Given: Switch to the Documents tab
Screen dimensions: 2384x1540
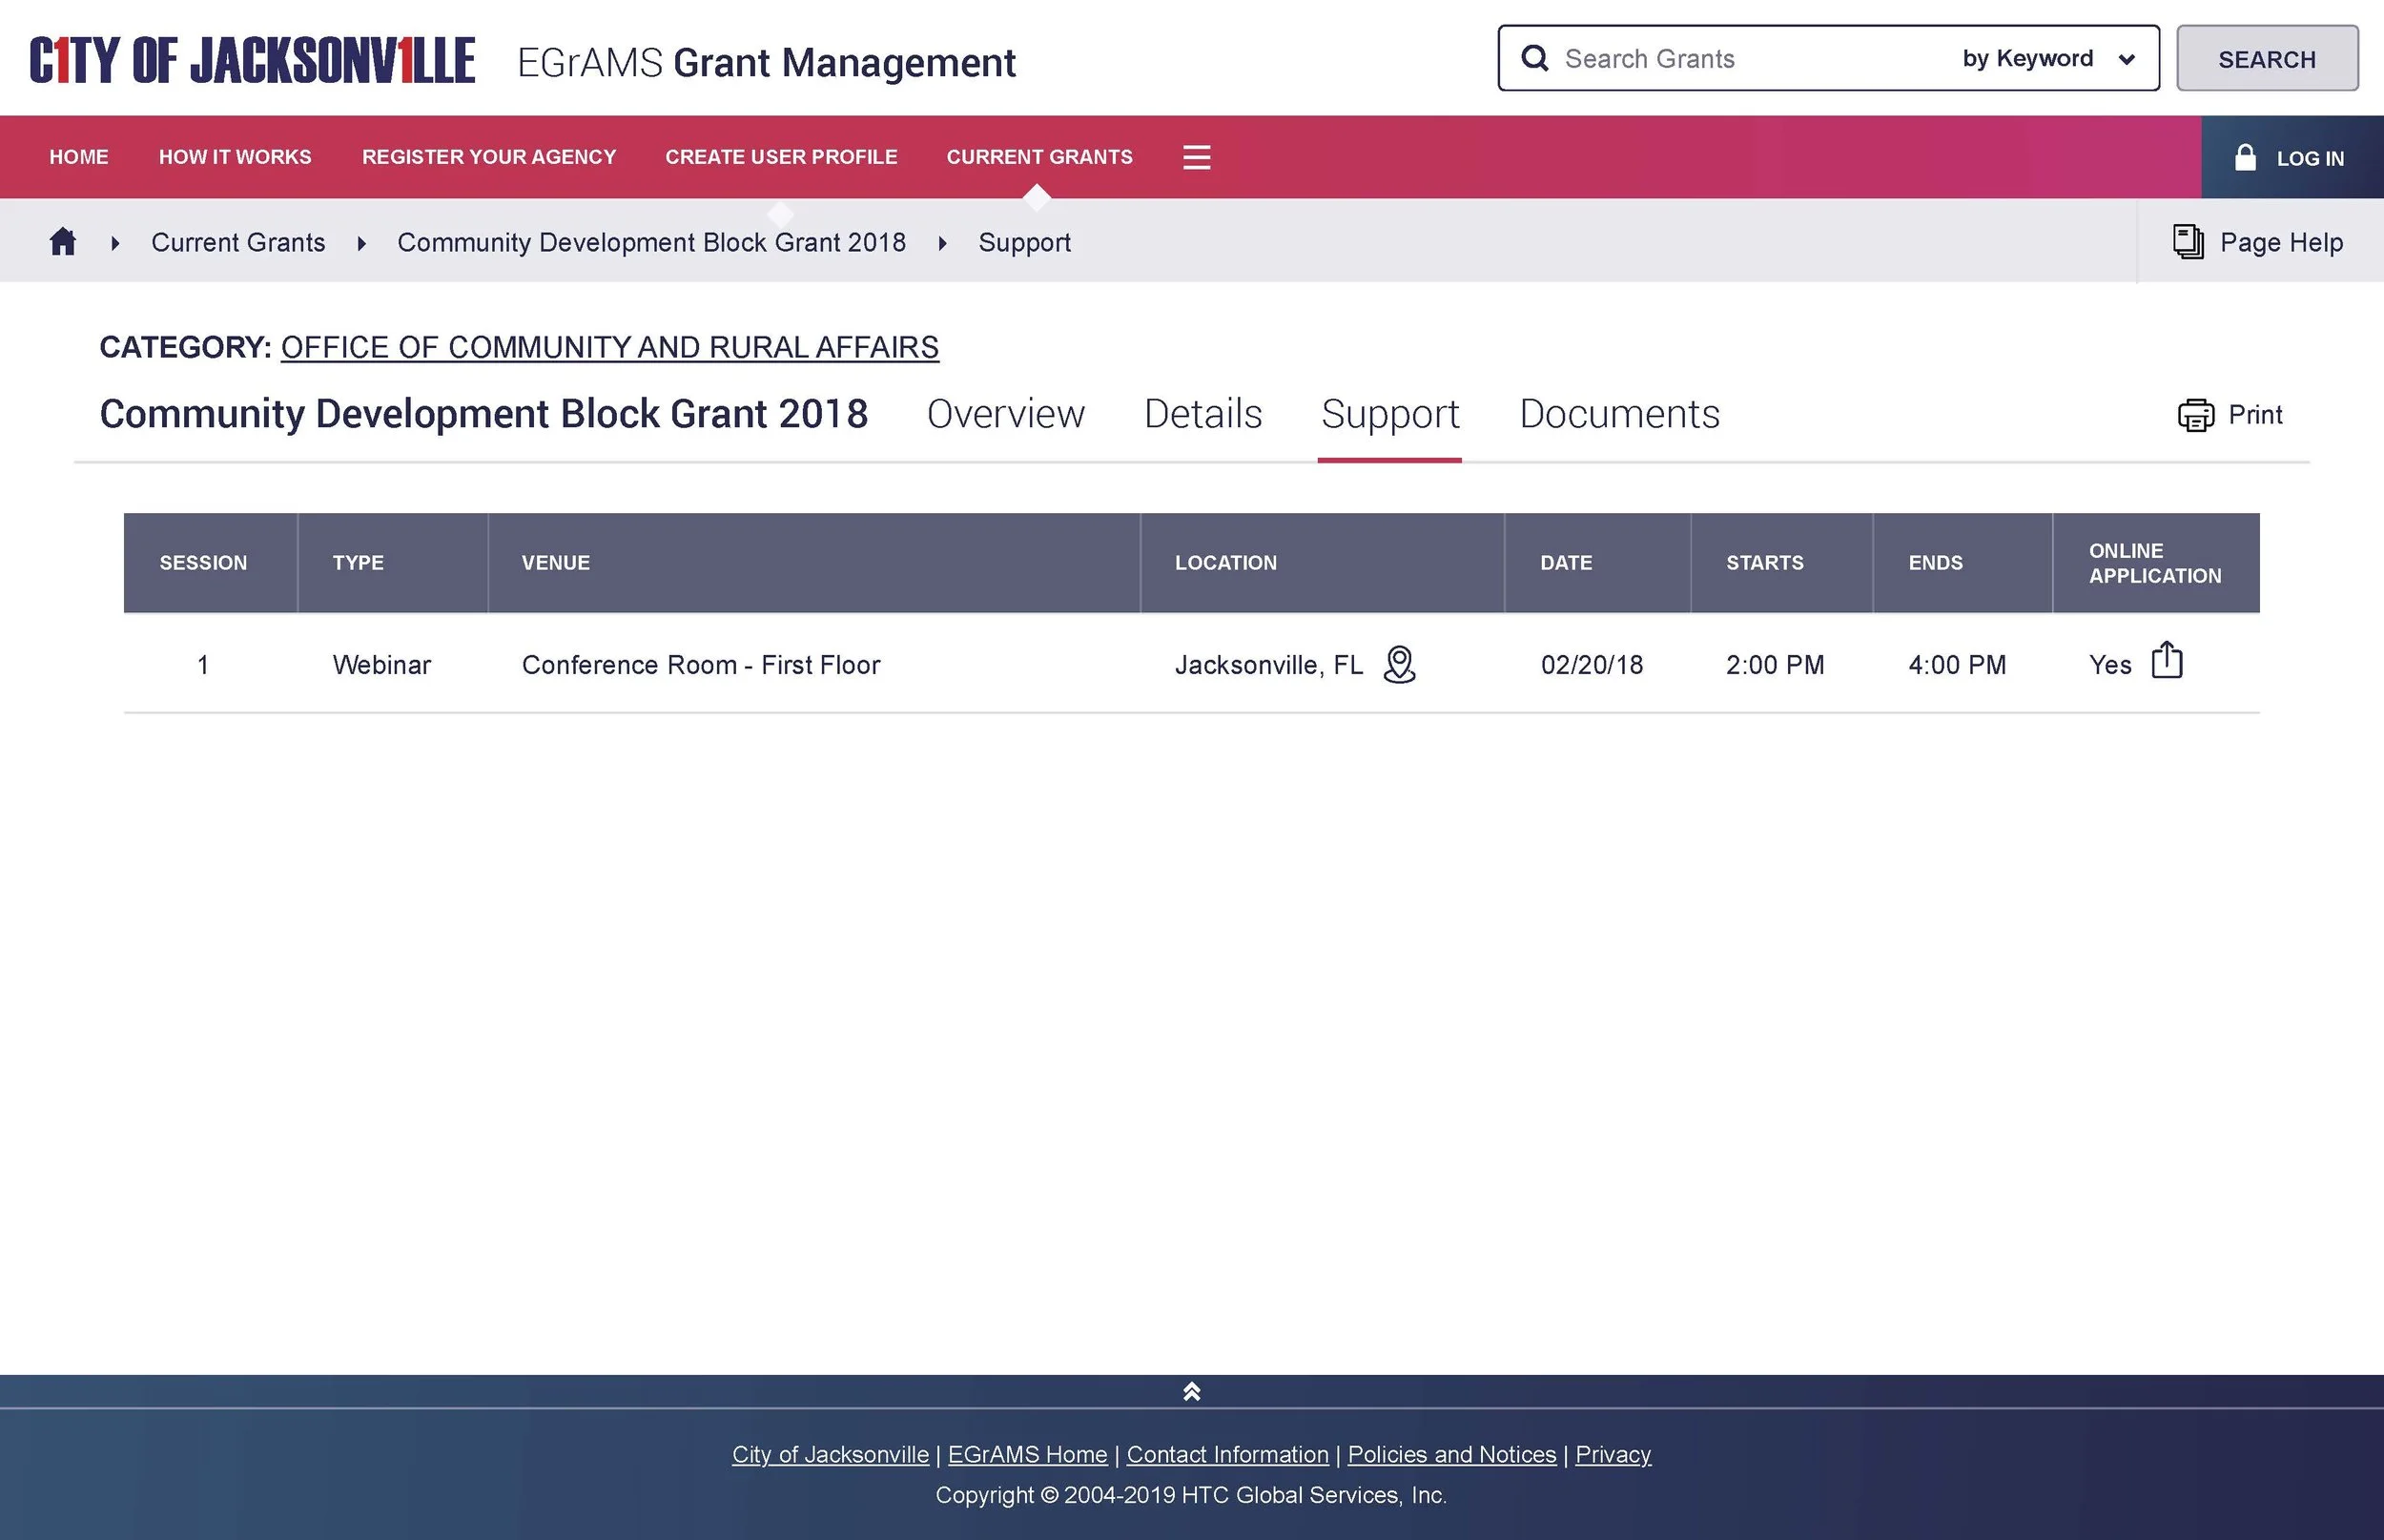Looking at the screenshot, I should point(1619,414).
